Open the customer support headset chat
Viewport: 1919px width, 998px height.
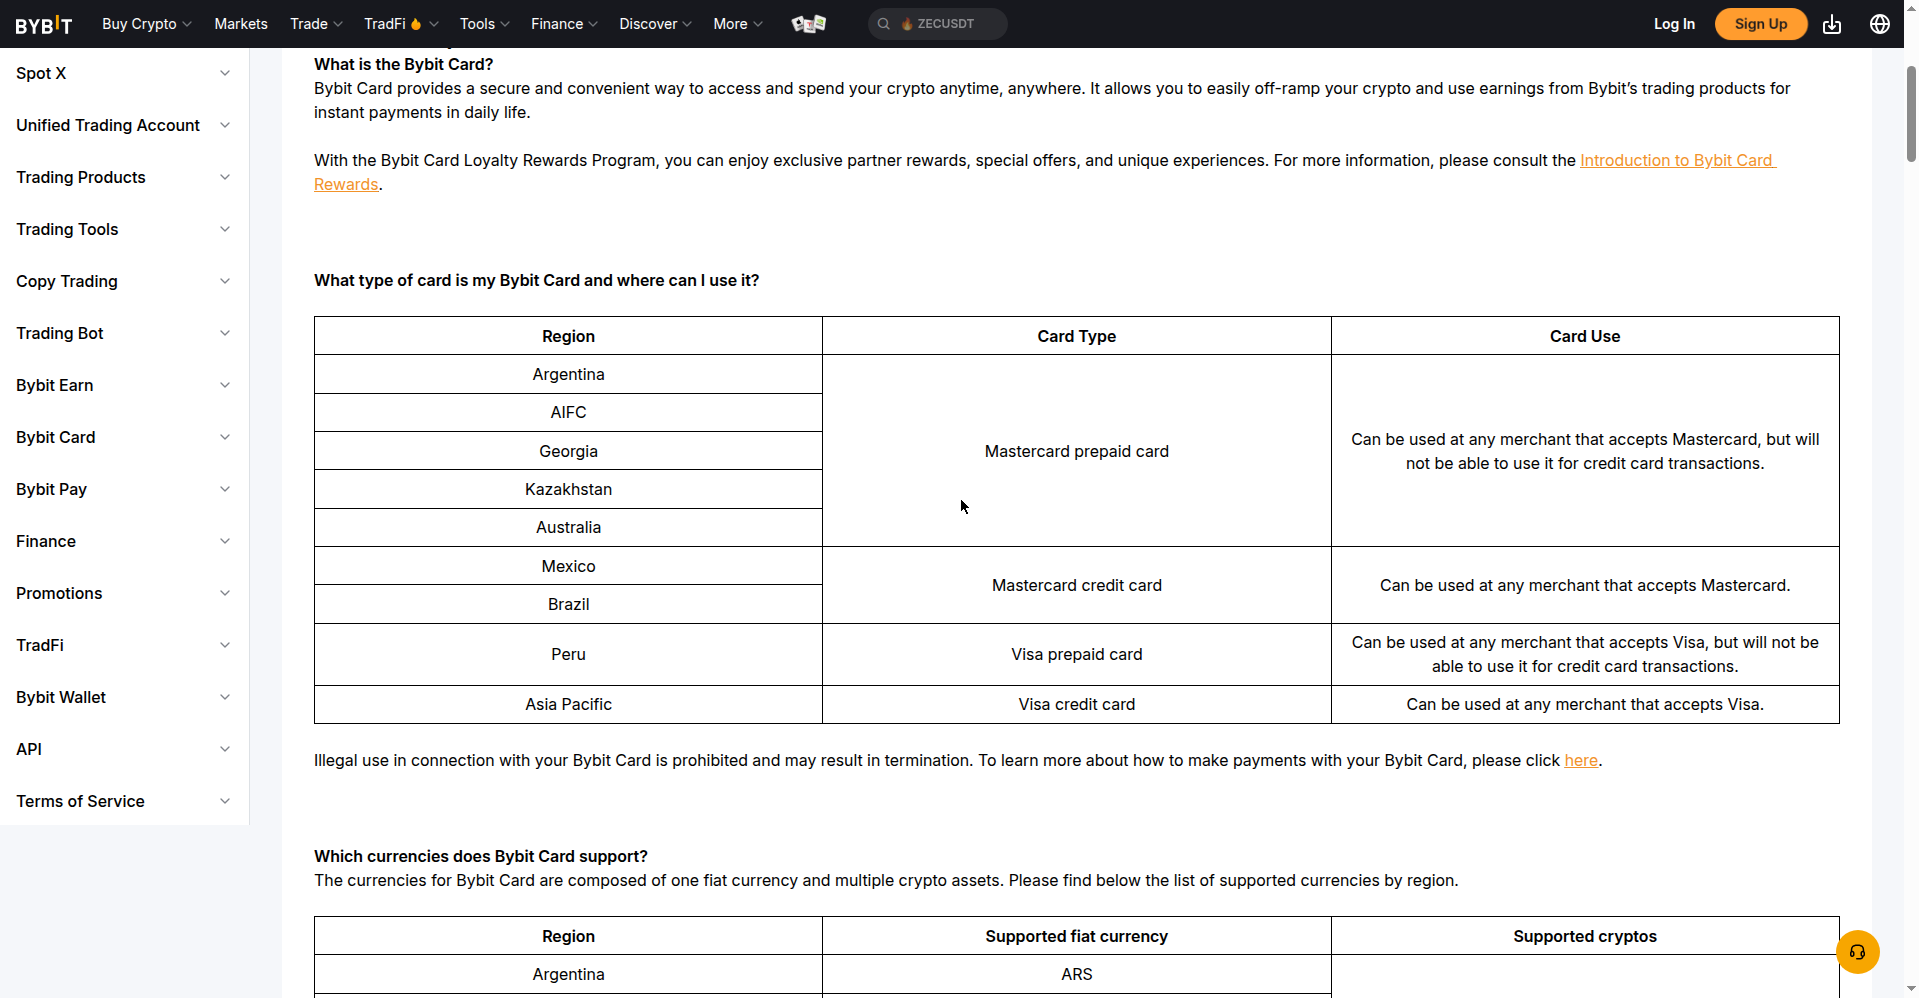tap(1858, 952)
